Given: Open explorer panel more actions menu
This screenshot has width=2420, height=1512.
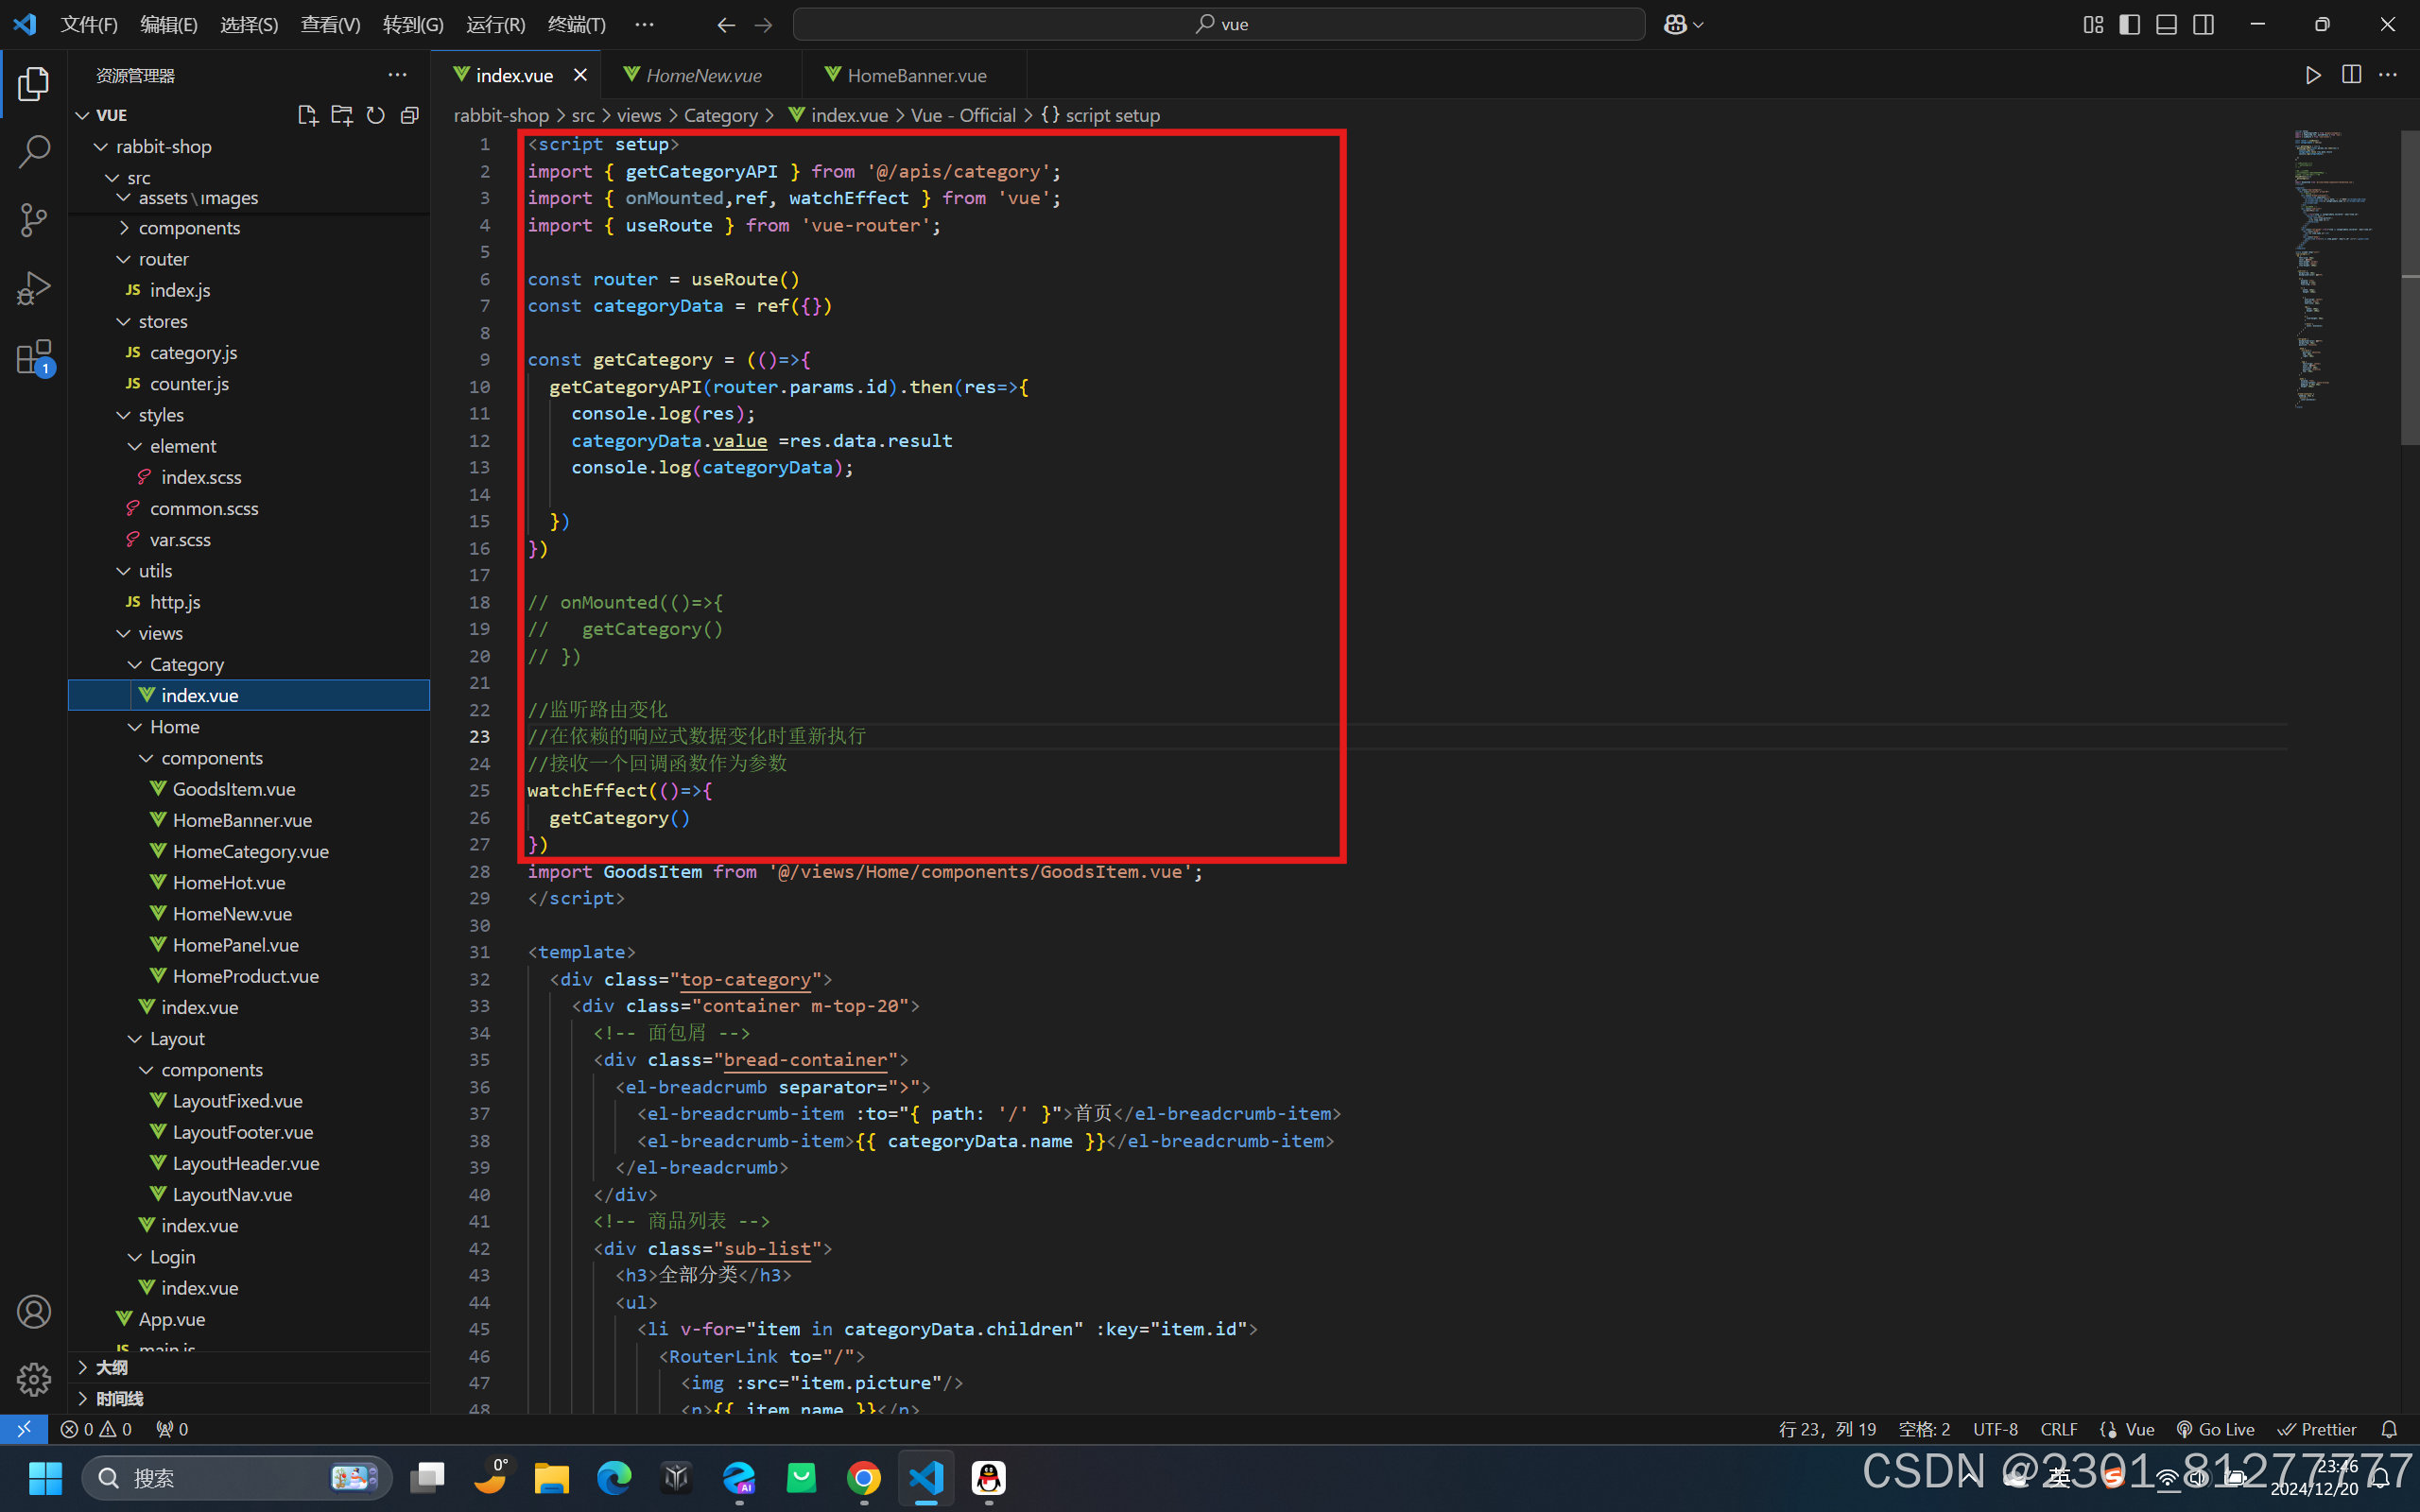Looking at the screenshot, I should coord(397,75).
